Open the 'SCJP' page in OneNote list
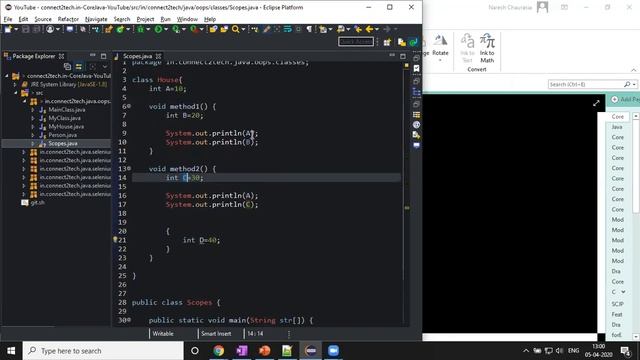Screen dimensions: 640x360 tap(617, 304)
